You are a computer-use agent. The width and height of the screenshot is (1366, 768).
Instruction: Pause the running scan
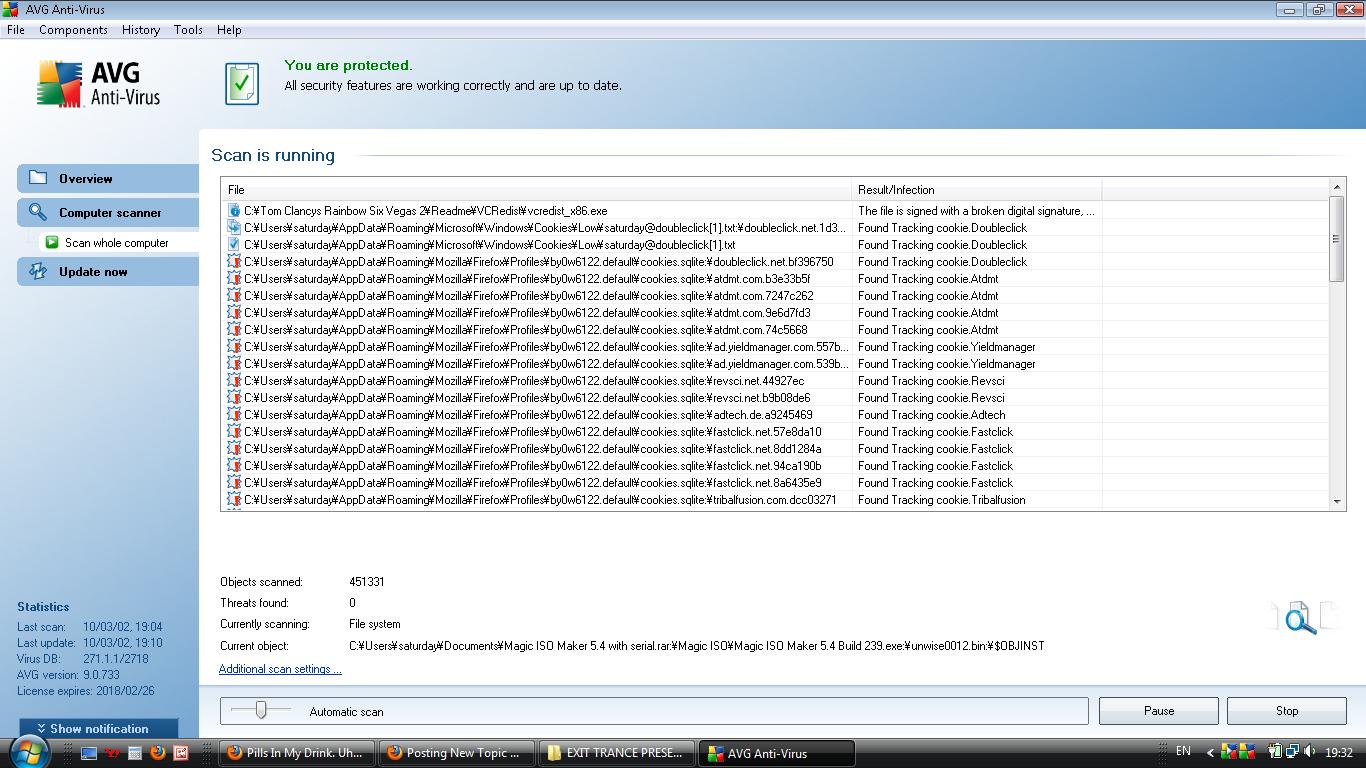[x=1159, y=711]
